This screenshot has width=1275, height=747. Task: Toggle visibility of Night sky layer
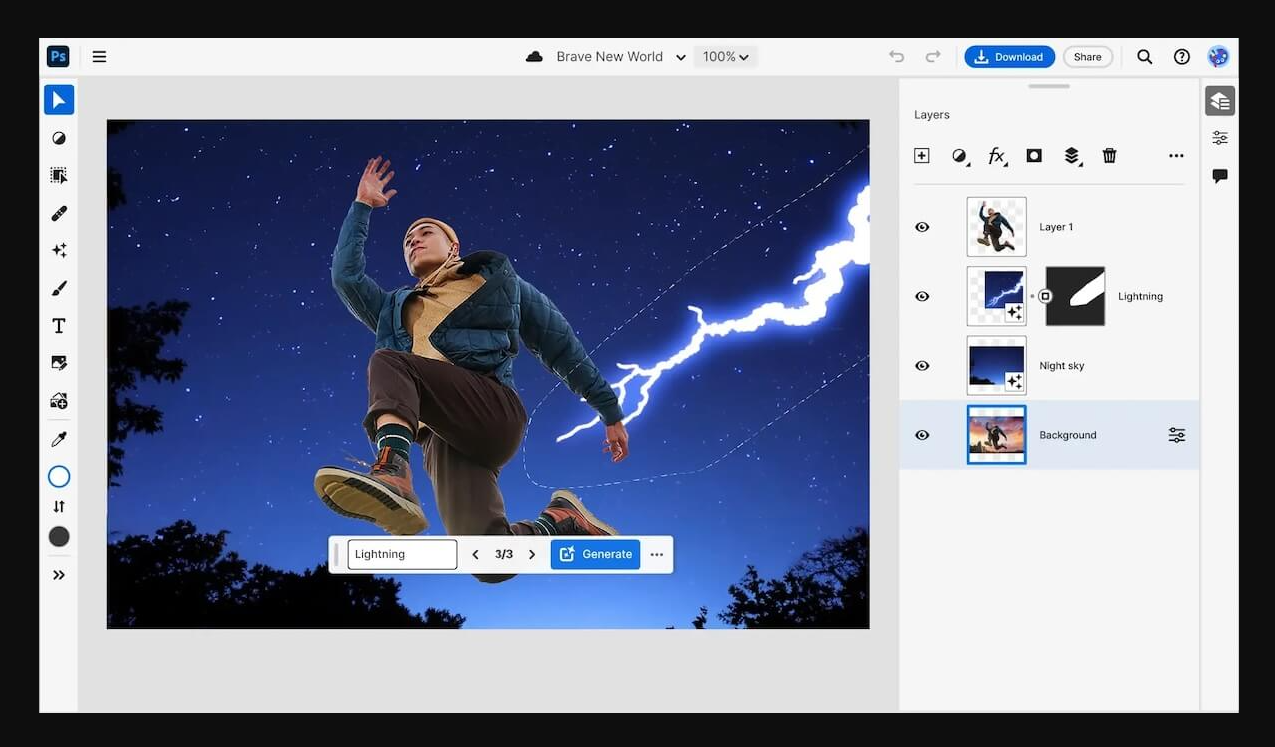[922, 366]
